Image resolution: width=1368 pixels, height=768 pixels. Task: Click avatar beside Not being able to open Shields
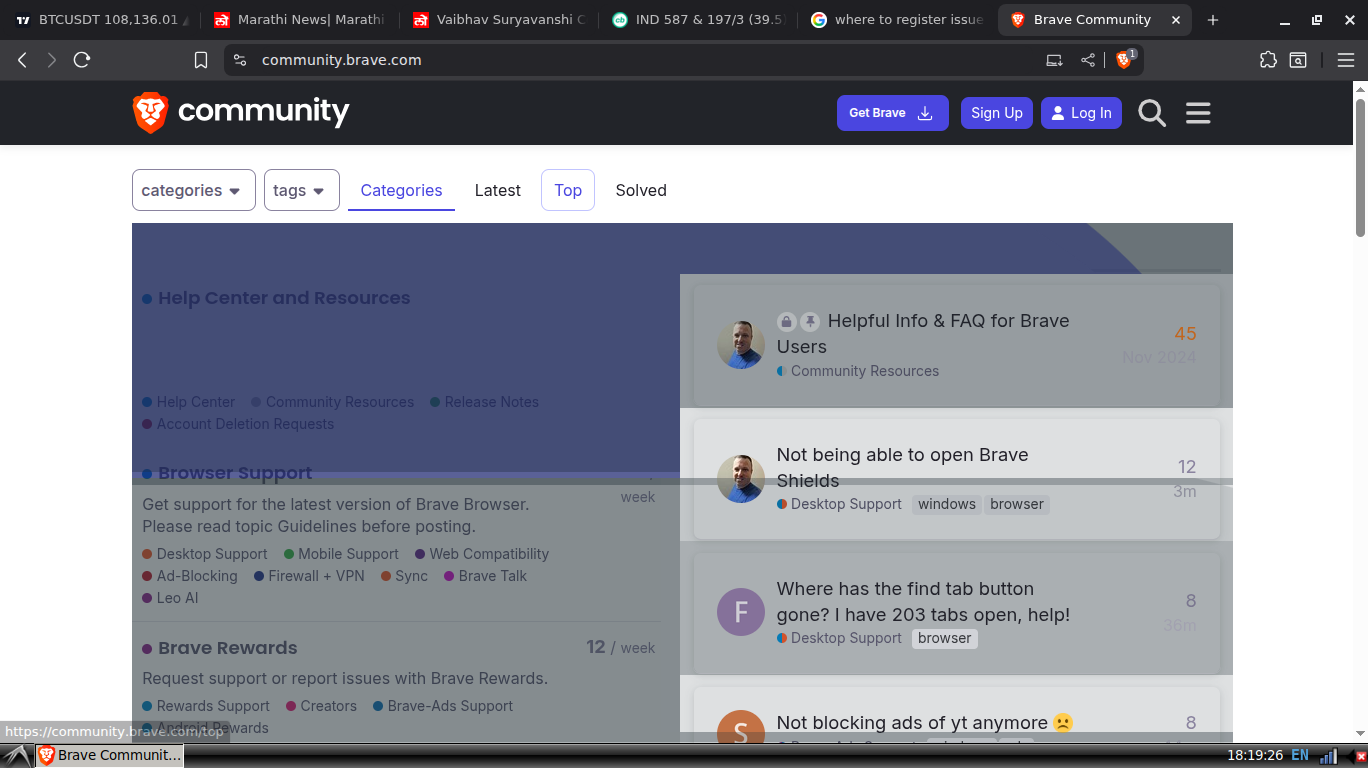click(x=741, y=479)
